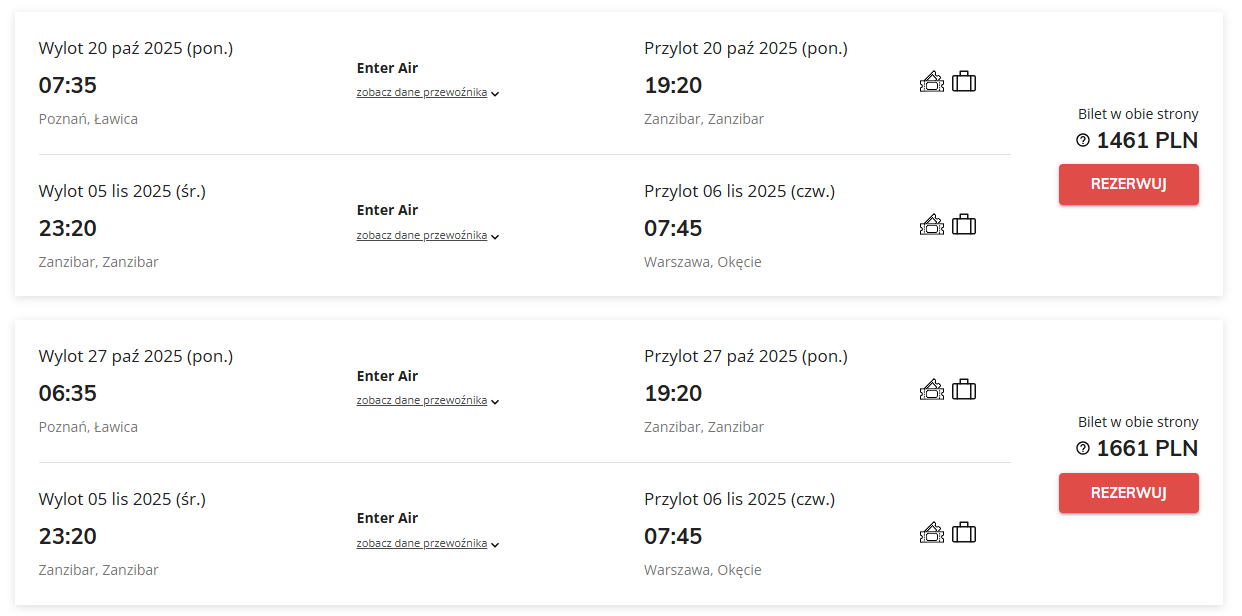Click luggage icon for 20 paź Poznań departure

(x=964, y=82)
